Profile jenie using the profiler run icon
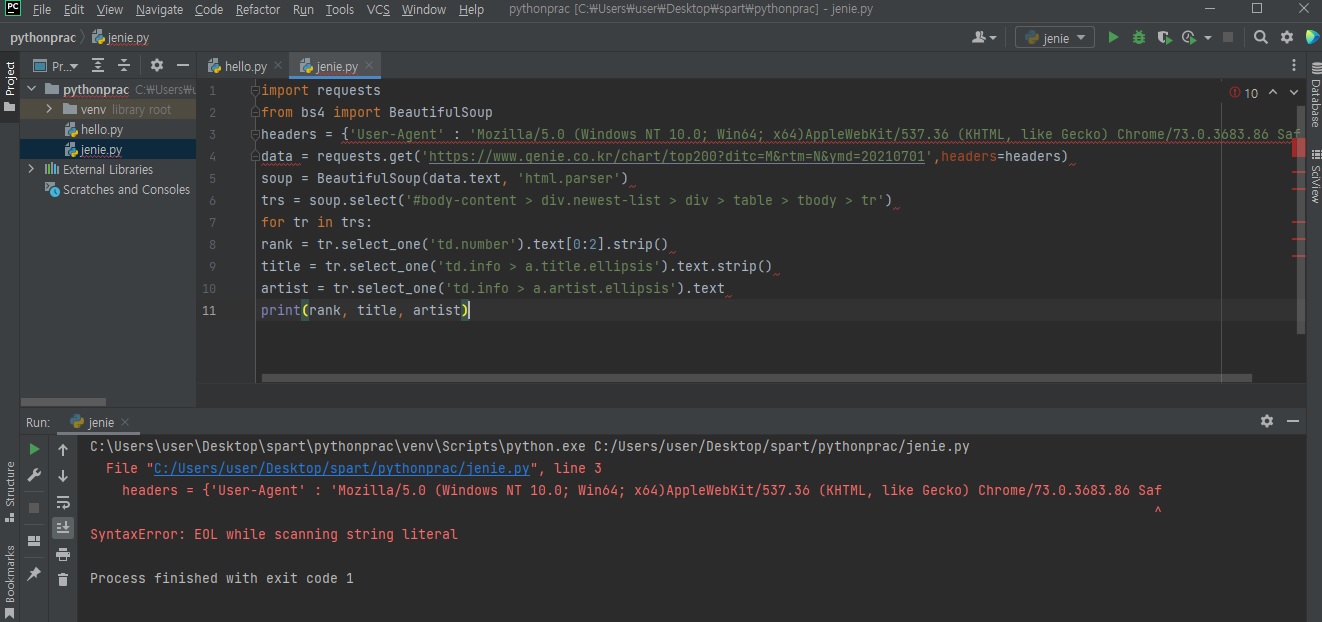This screenshot has width=1322, height=622. [1188, 37]
